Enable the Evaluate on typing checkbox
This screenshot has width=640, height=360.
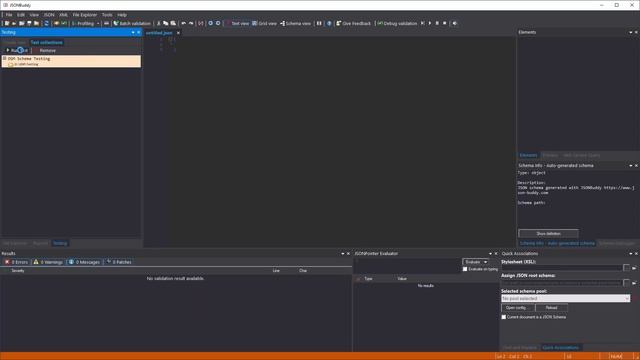pos(465,269)
